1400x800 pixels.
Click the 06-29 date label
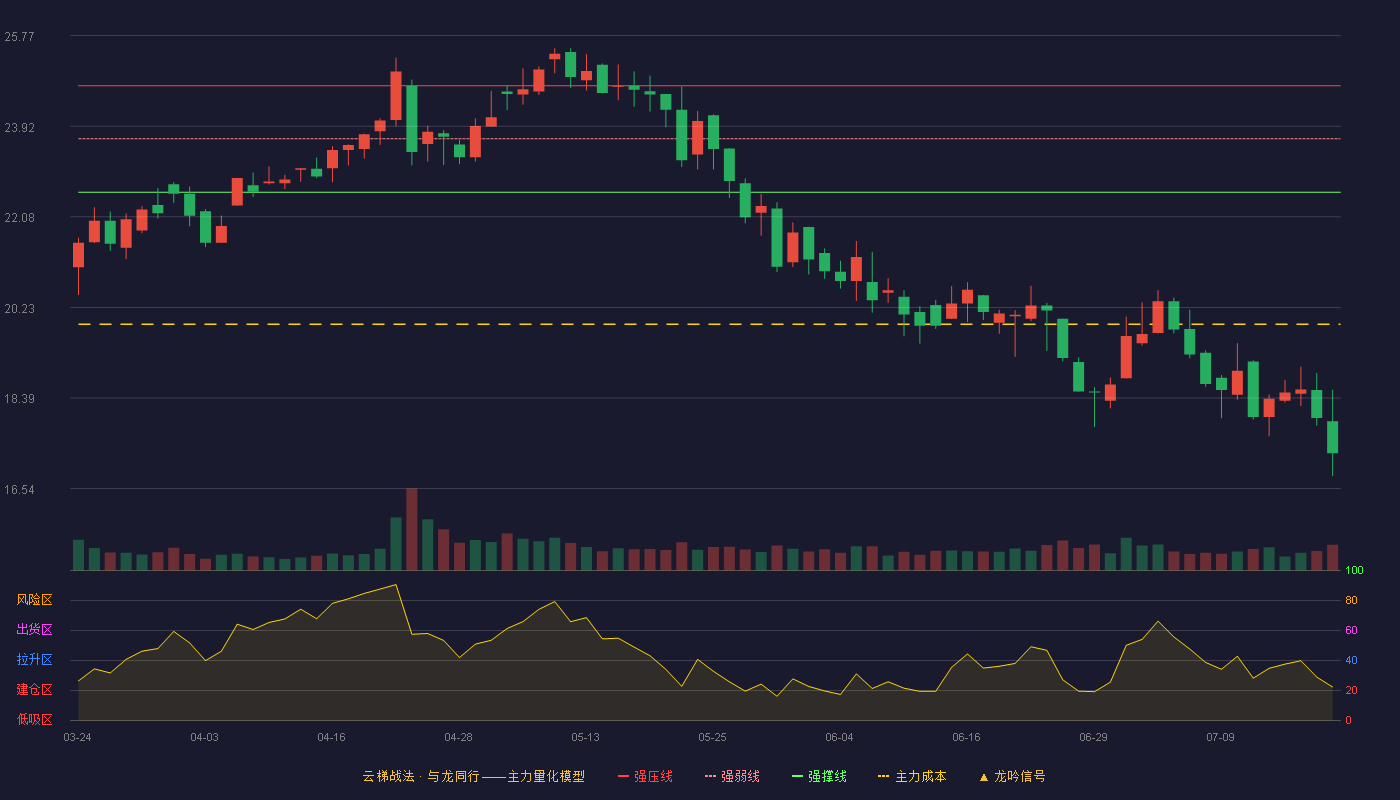(x=1094, y=737)
